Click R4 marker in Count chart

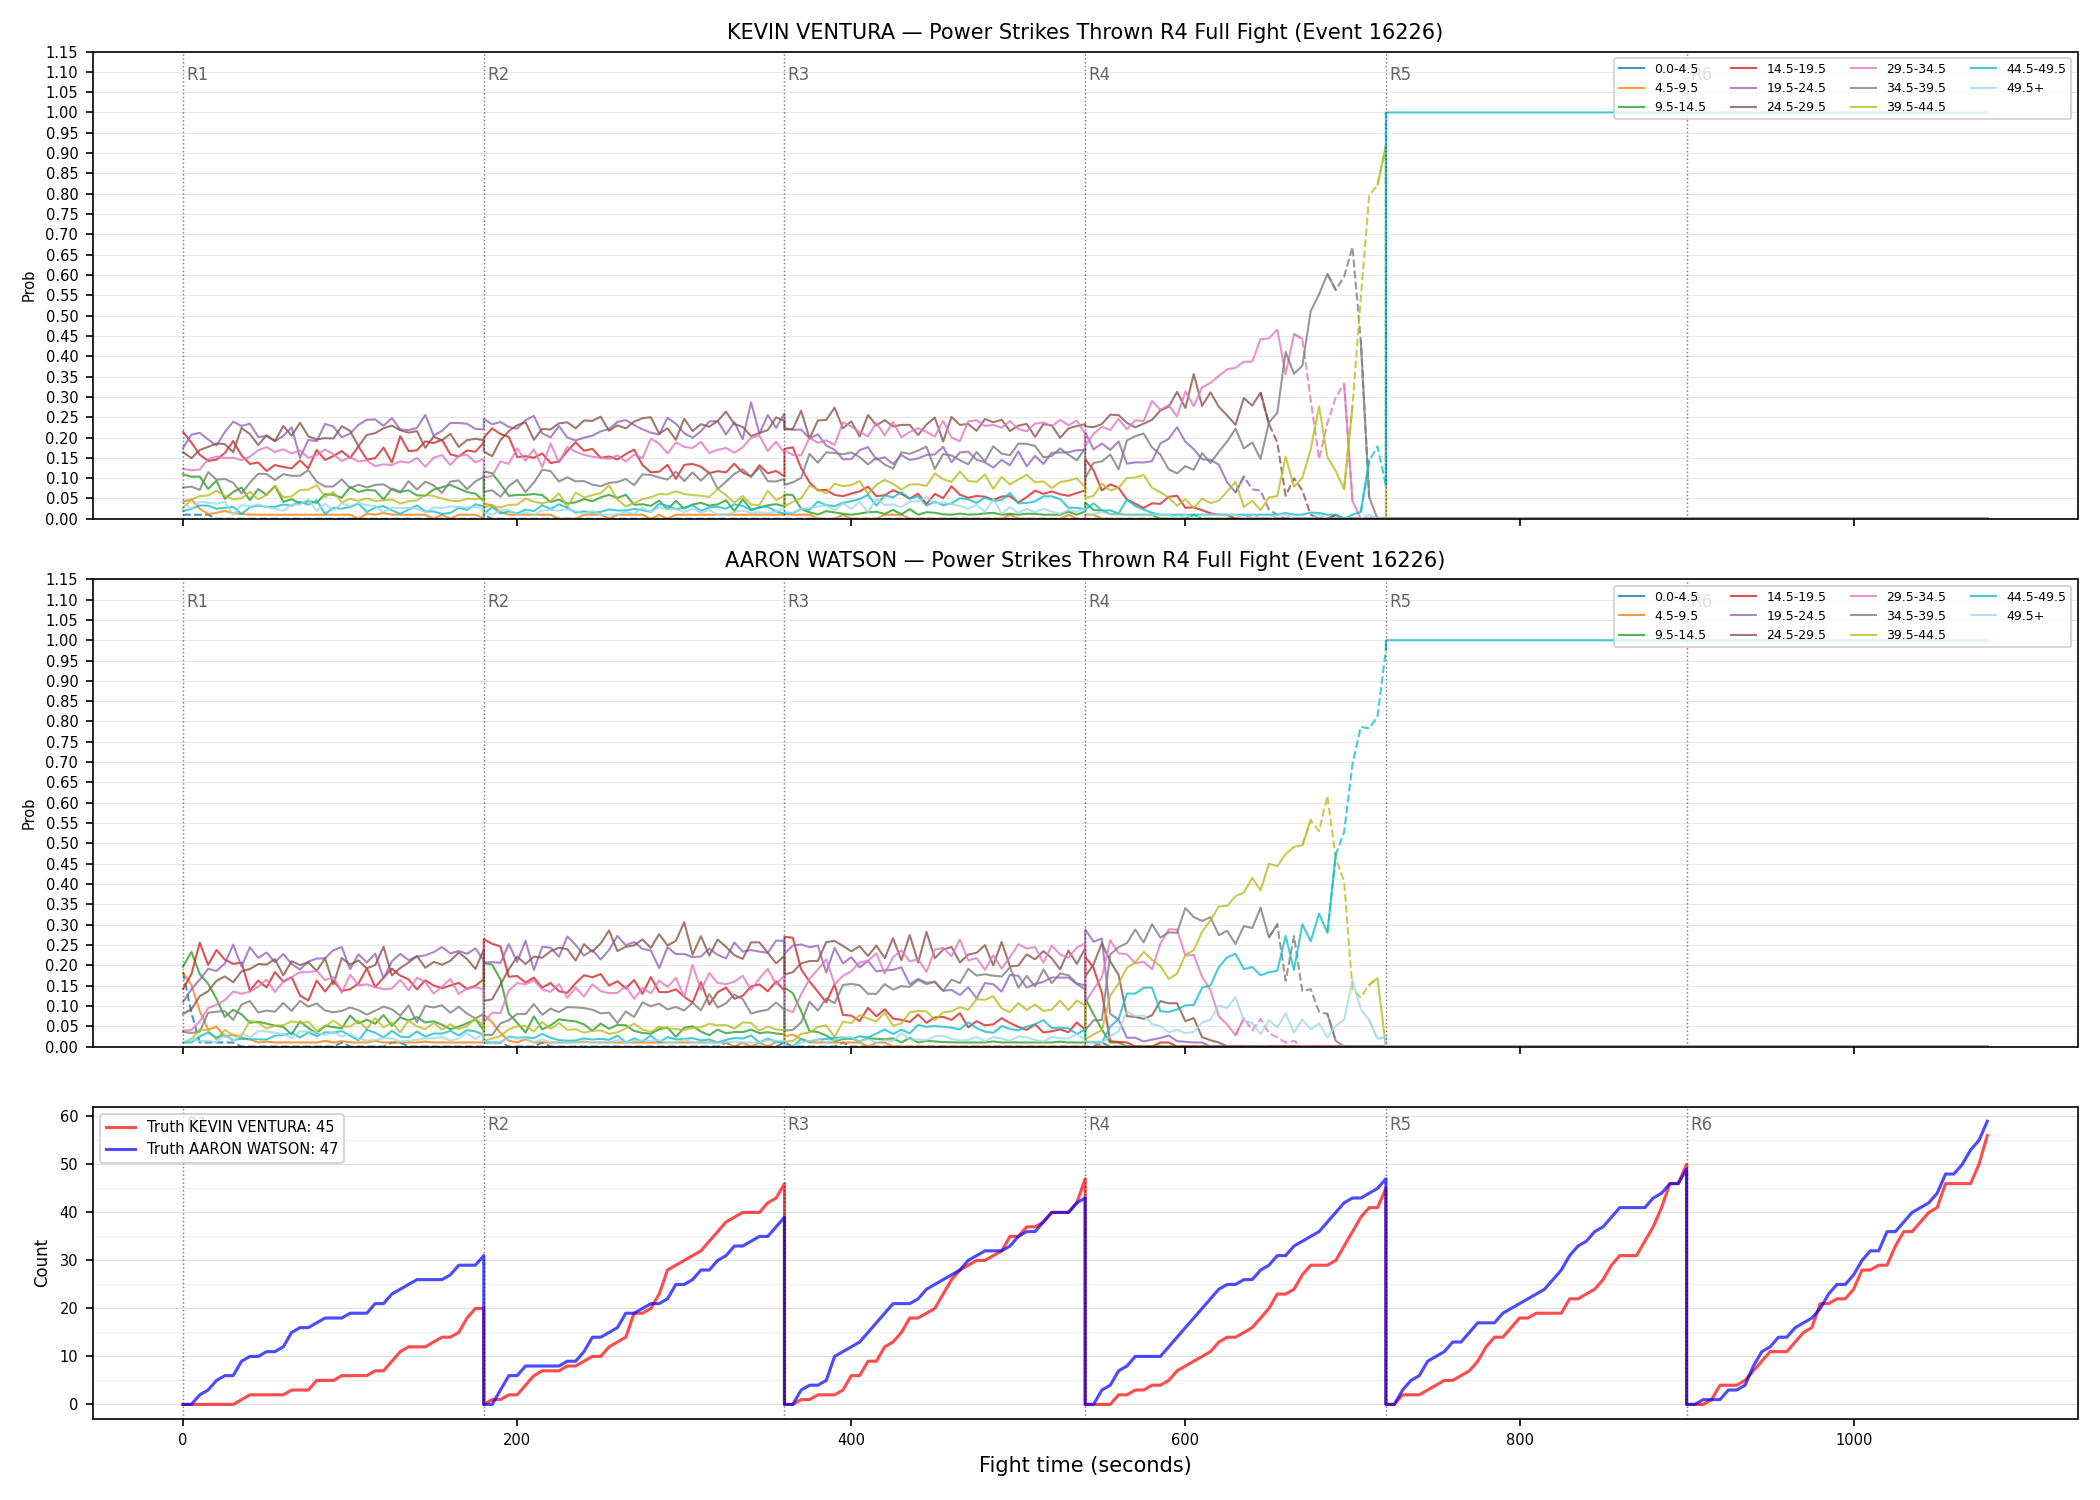(x=1099, y=1124)
